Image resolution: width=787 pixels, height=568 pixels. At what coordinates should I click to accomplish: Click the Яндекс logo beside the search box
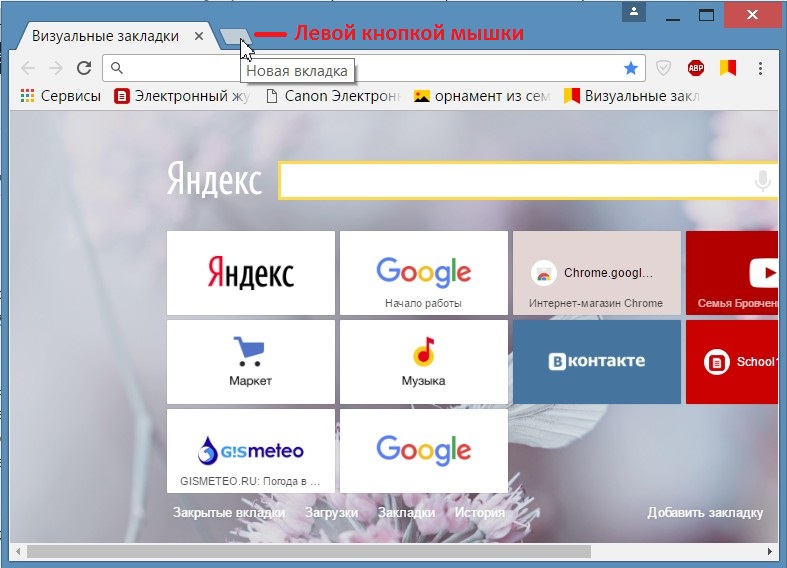pos(214,179)
